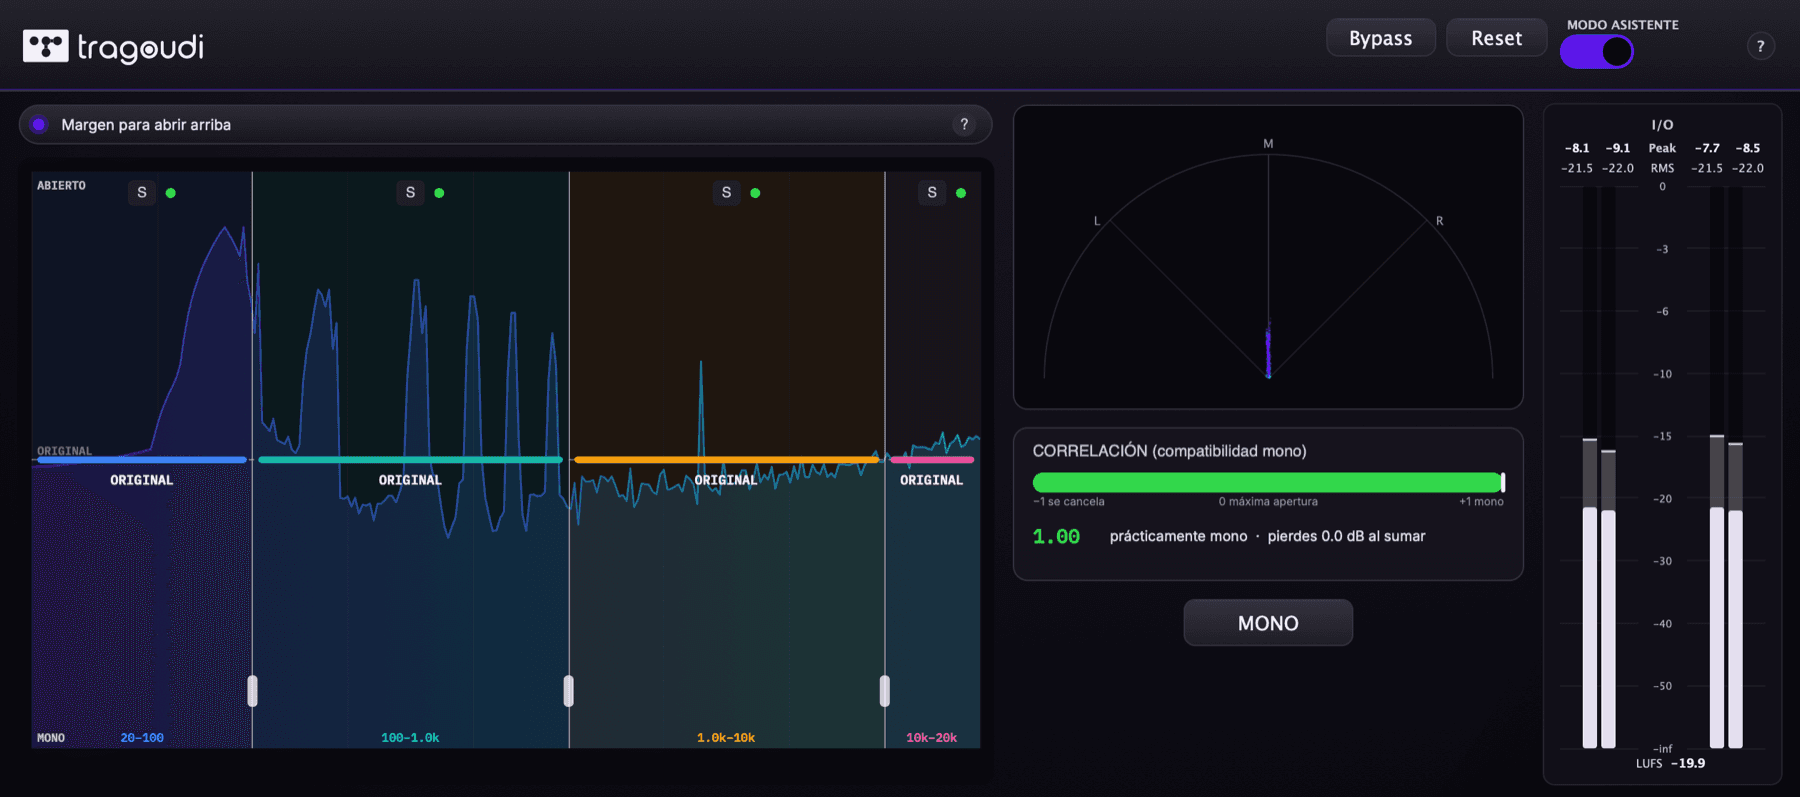Solo the 100-1.0k band
The image size is (1800, 797).
[410, 192]
